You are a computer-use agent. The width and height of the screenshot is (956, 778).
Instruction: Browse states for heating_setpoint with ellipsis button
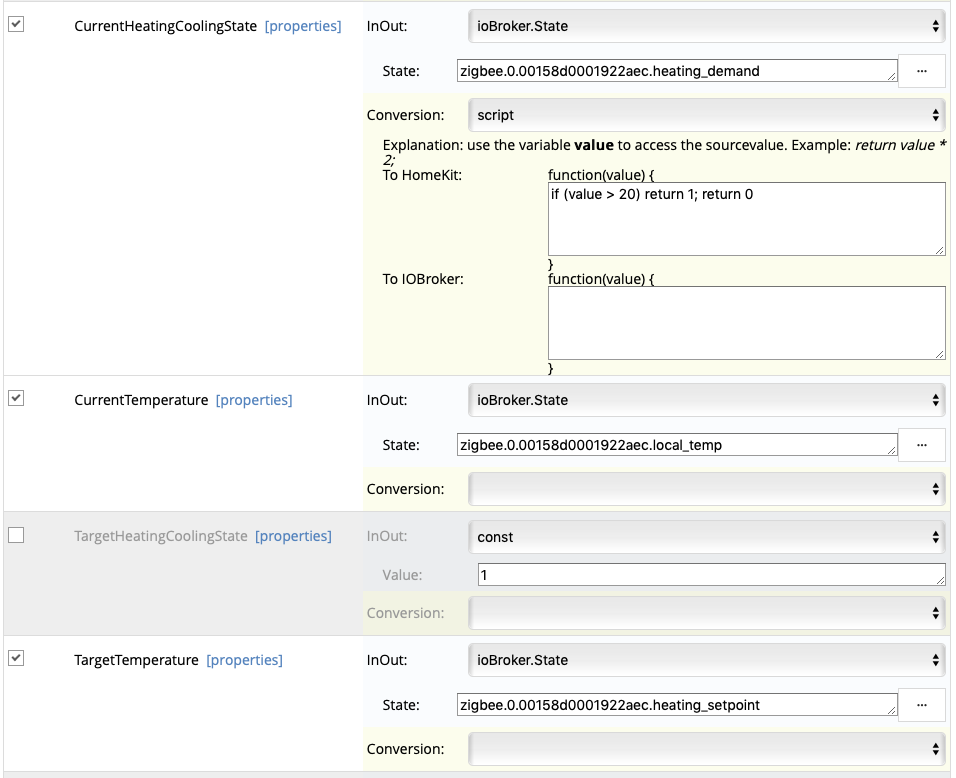(x=922, y=705)
